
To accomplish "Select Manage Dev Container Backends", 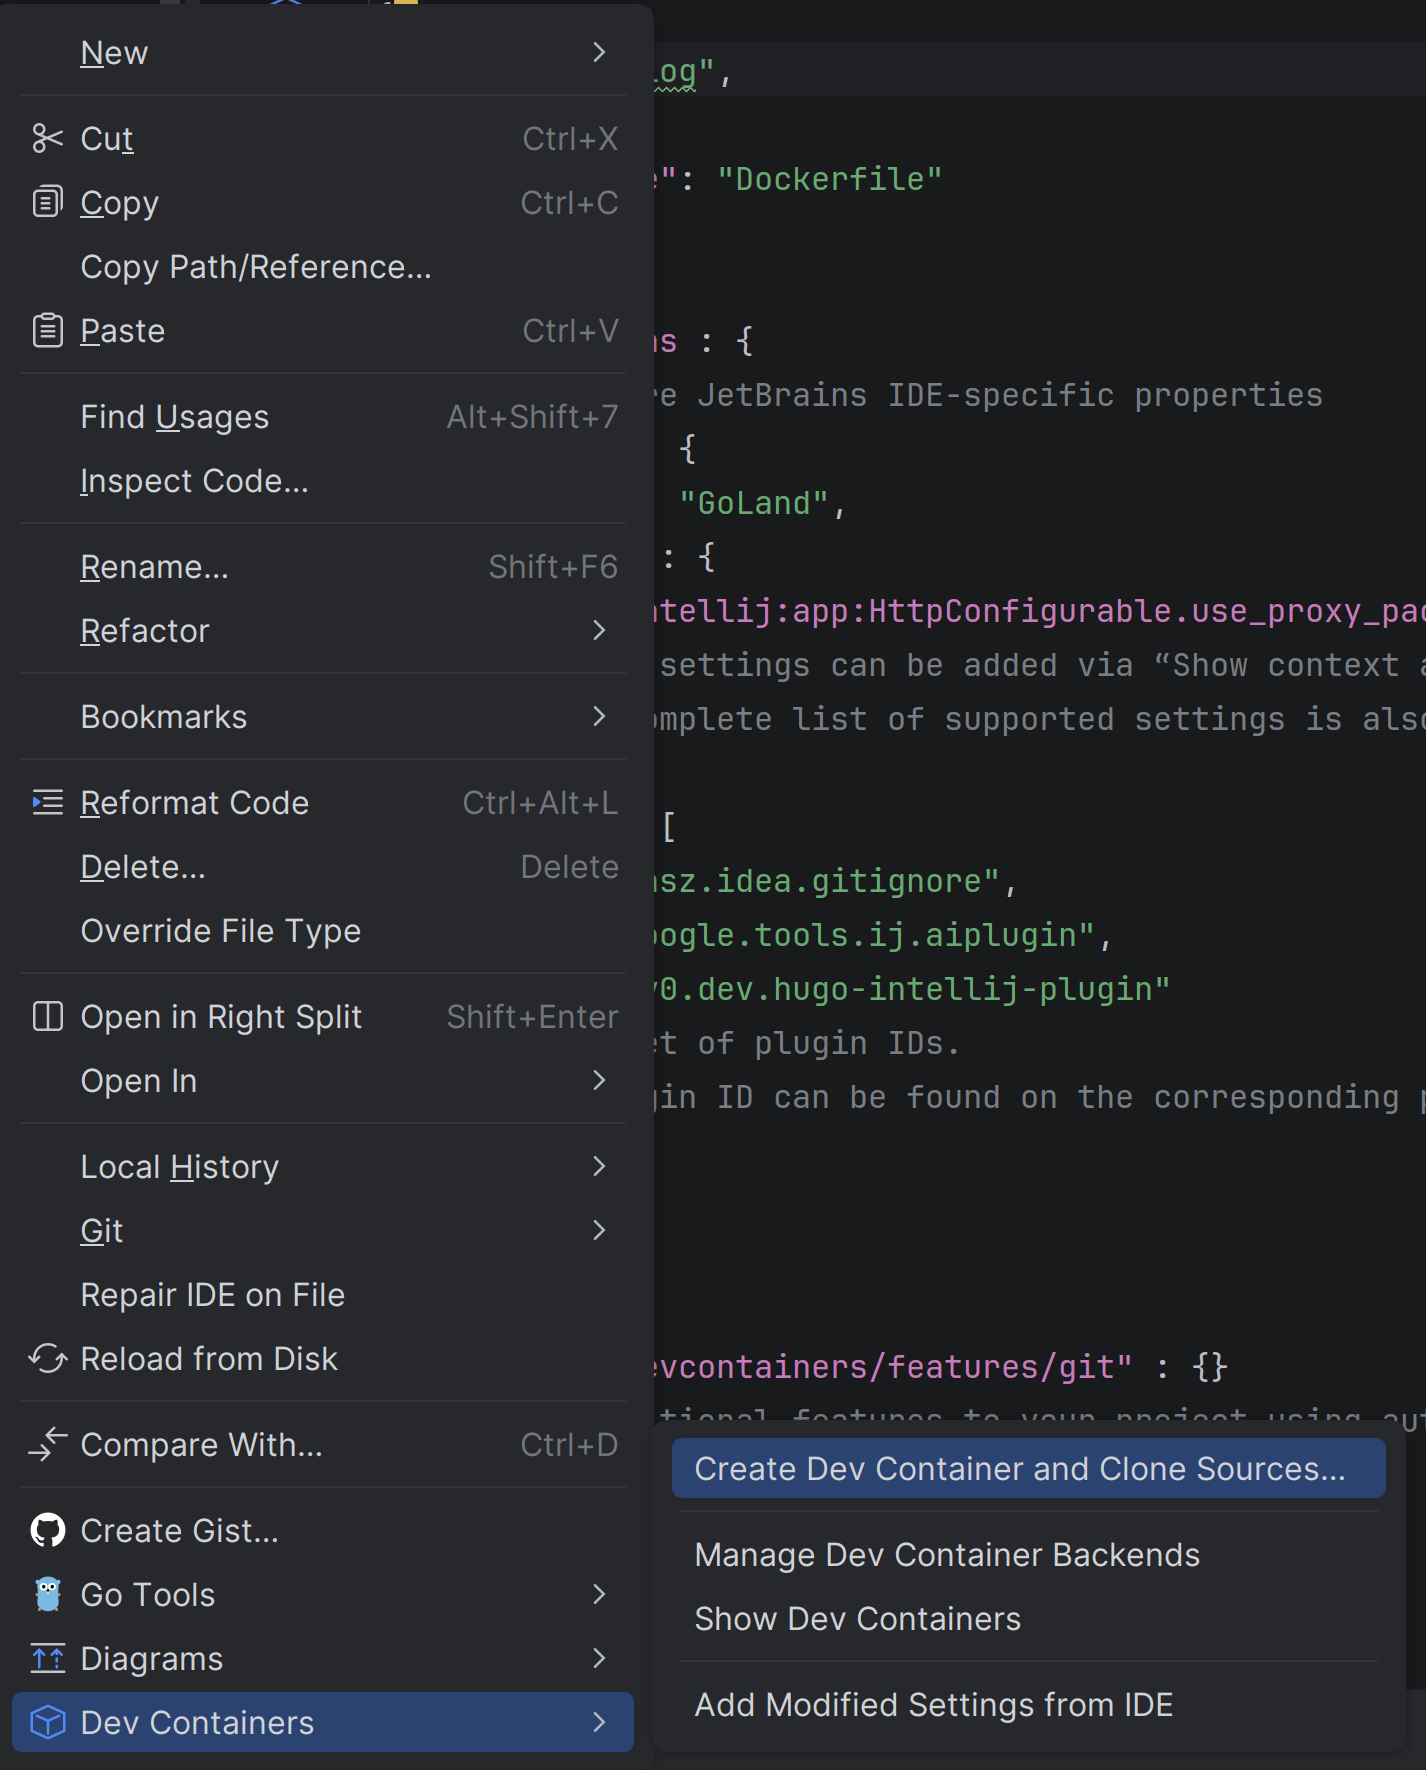I will pos(1028,1554).
